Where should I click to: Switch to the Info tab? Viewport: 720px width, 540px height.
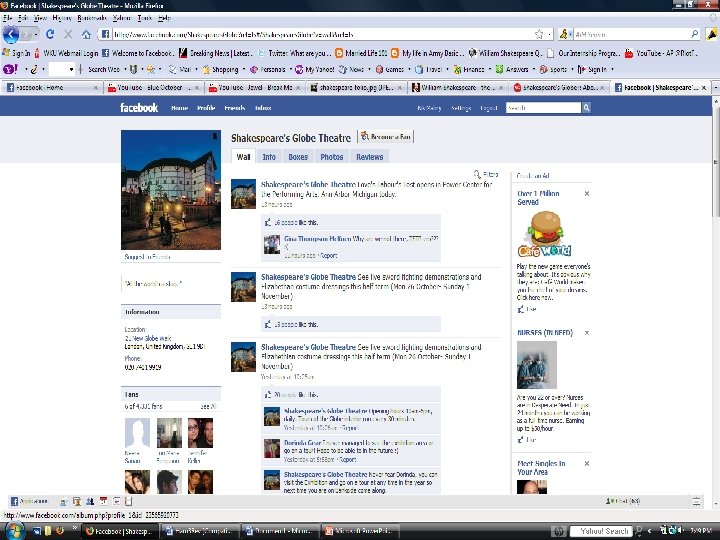pos(269,157)
